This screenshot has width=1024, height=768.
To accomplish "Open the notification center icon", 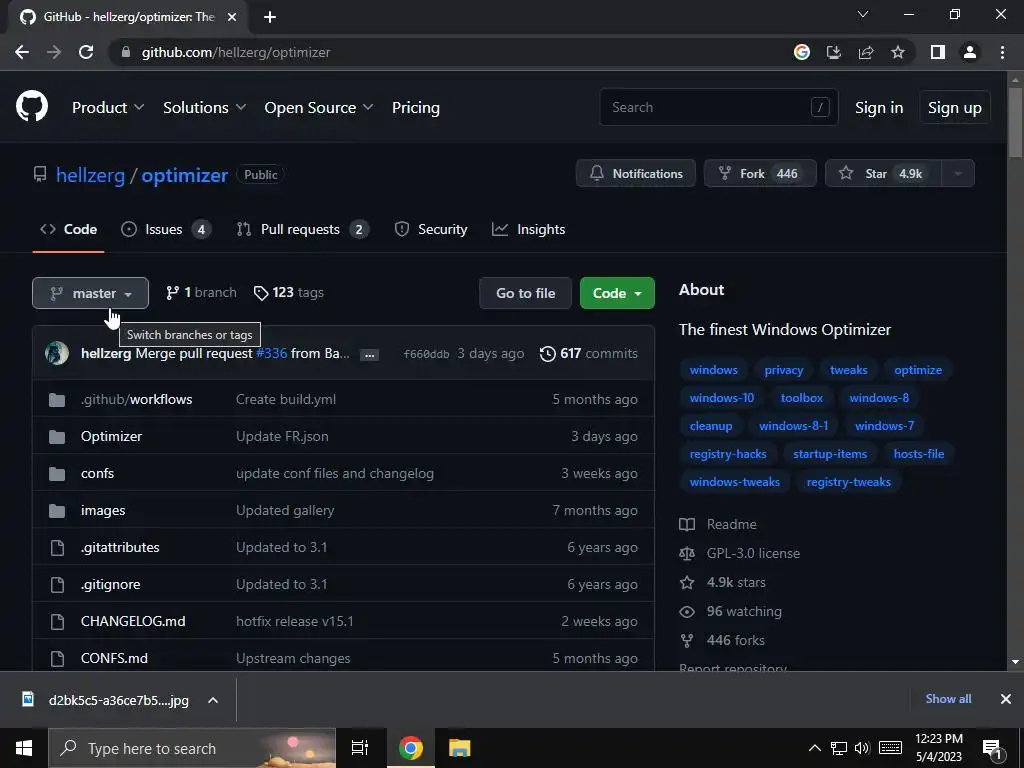I will [992, 748].
